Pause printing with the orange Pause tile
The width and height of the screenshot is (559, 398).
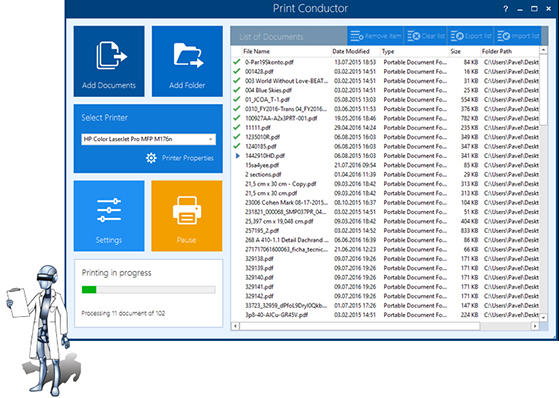coord(187,216)
